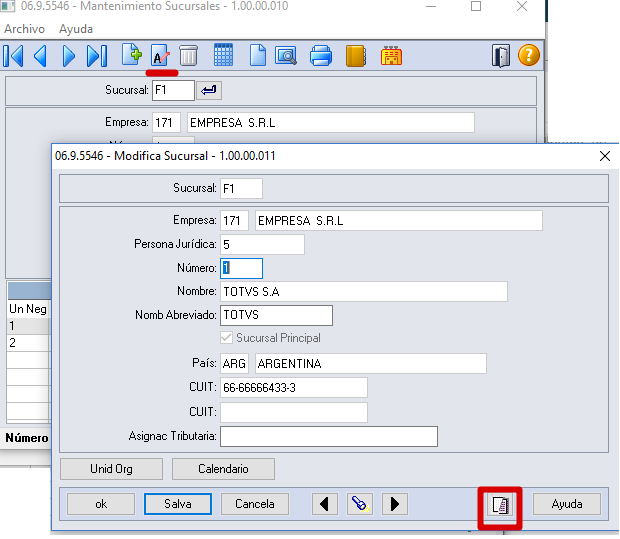Click the Empresa name field in main window
The width and height of the screenshot is (620, 539).
(331, 123)
